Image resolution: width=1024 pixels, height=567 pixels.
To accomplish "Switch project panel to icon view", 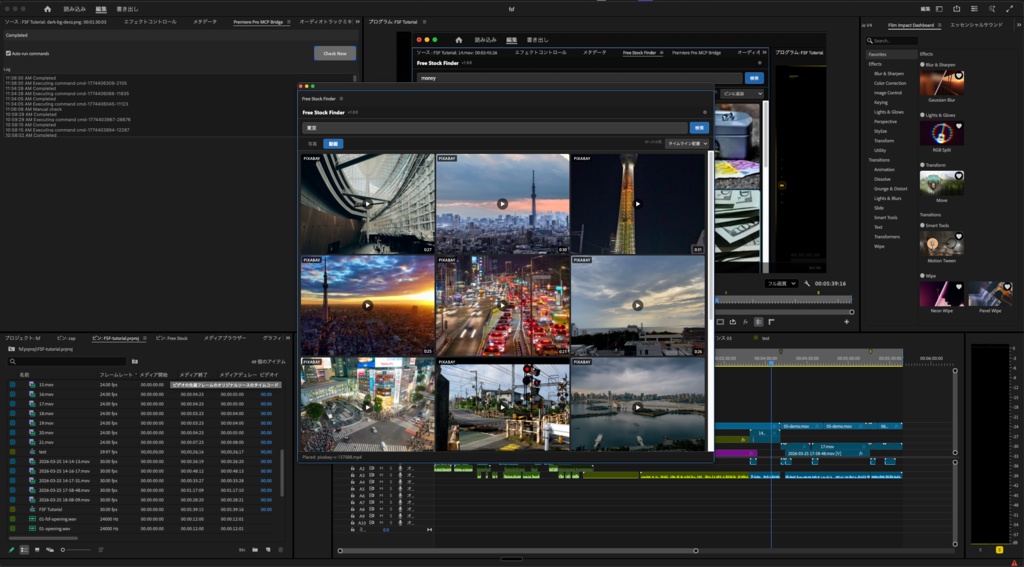I will click(37, 550).
